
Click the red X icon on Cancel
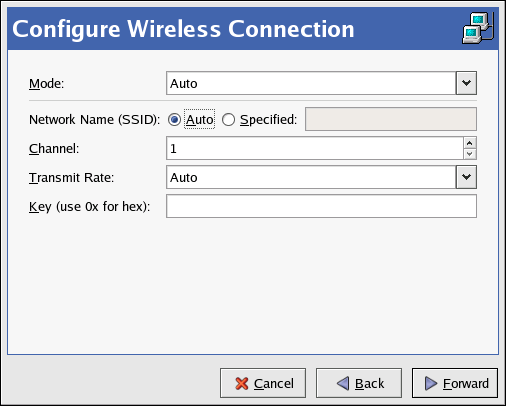pyautogui.click(x=242, y=383)
